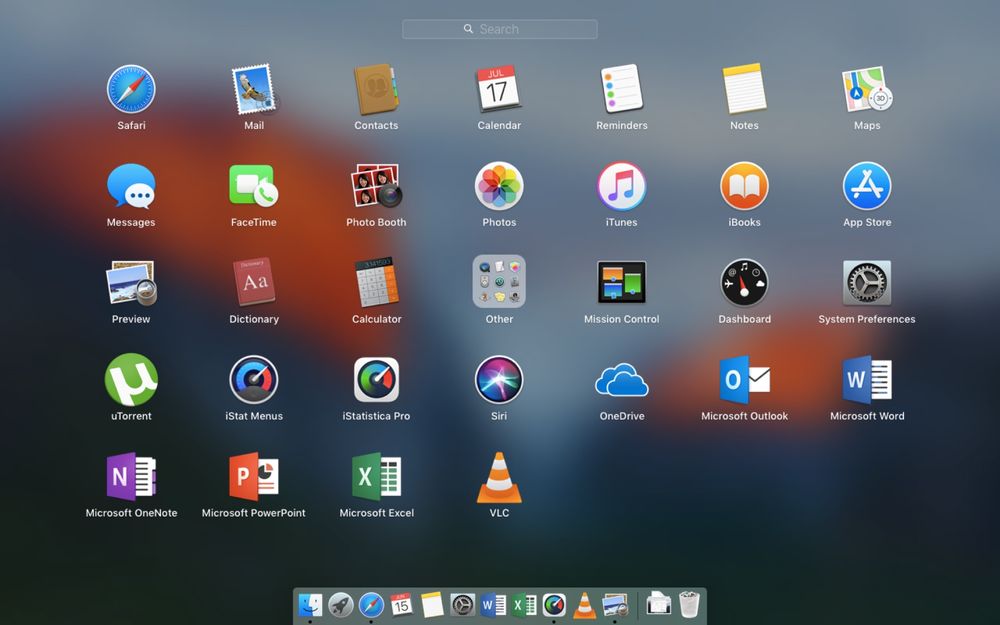Open Photo Booth
1000x625 pixels.
click(376, 186)
